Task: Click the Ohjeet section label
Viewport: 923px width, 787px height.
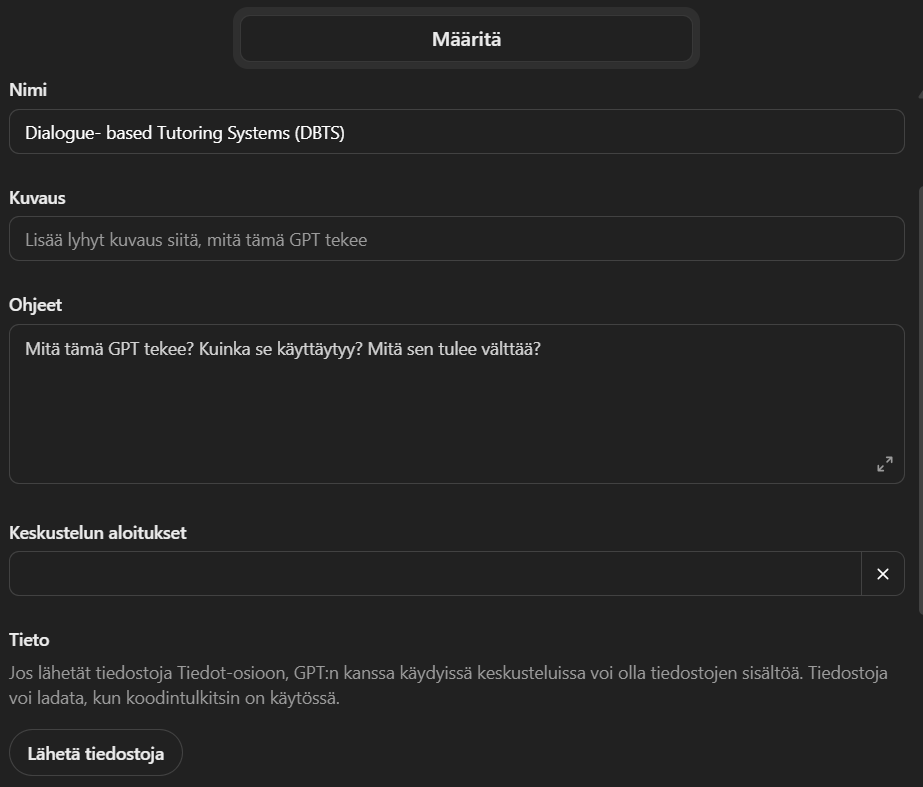Action: pyautogui.click(x=35, y=305)
